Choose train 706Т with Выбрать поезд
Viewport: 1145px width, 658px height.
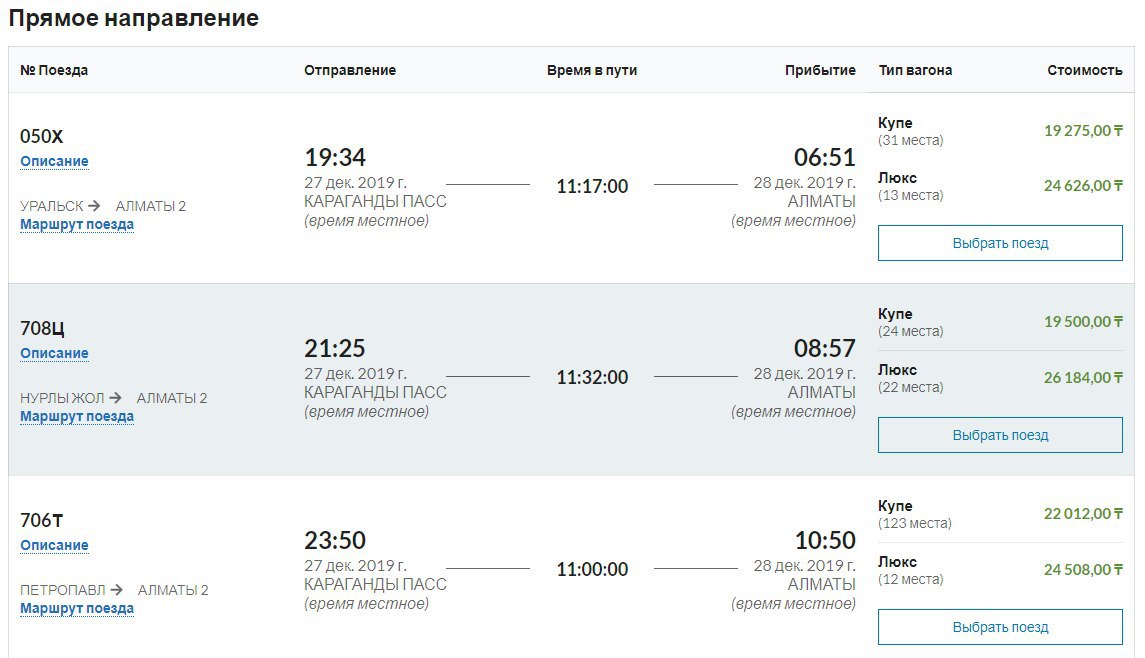coord(1000,627)
